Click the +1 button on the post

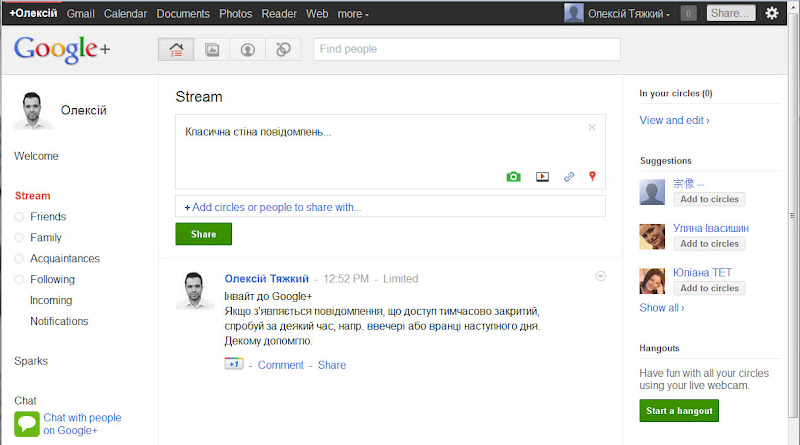[234, 364]
